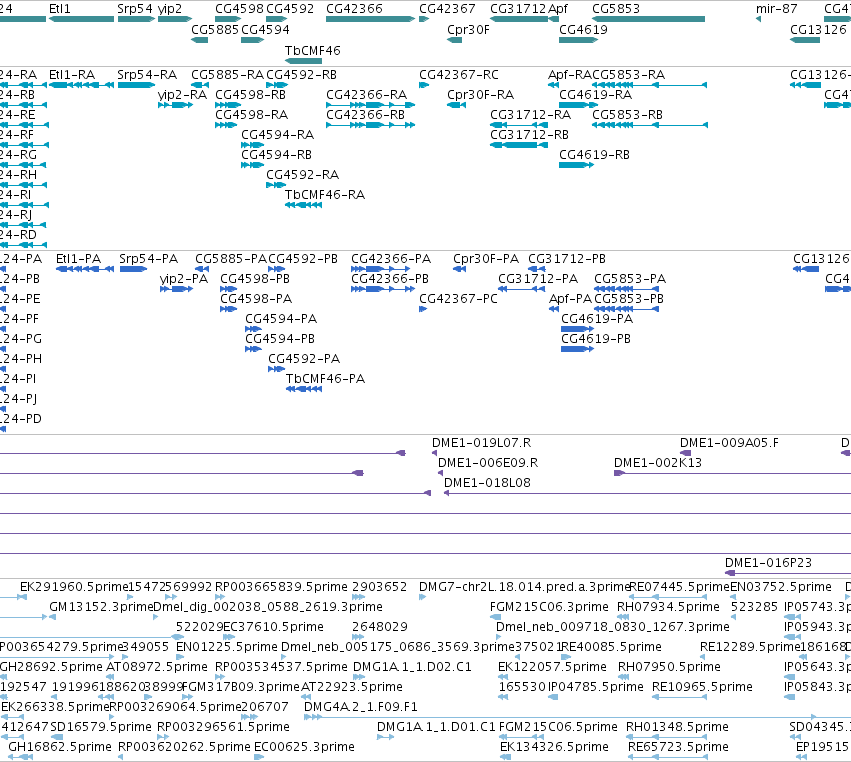
Task: Select the CG5853-RB transcript label
Action: coord(627,115)
